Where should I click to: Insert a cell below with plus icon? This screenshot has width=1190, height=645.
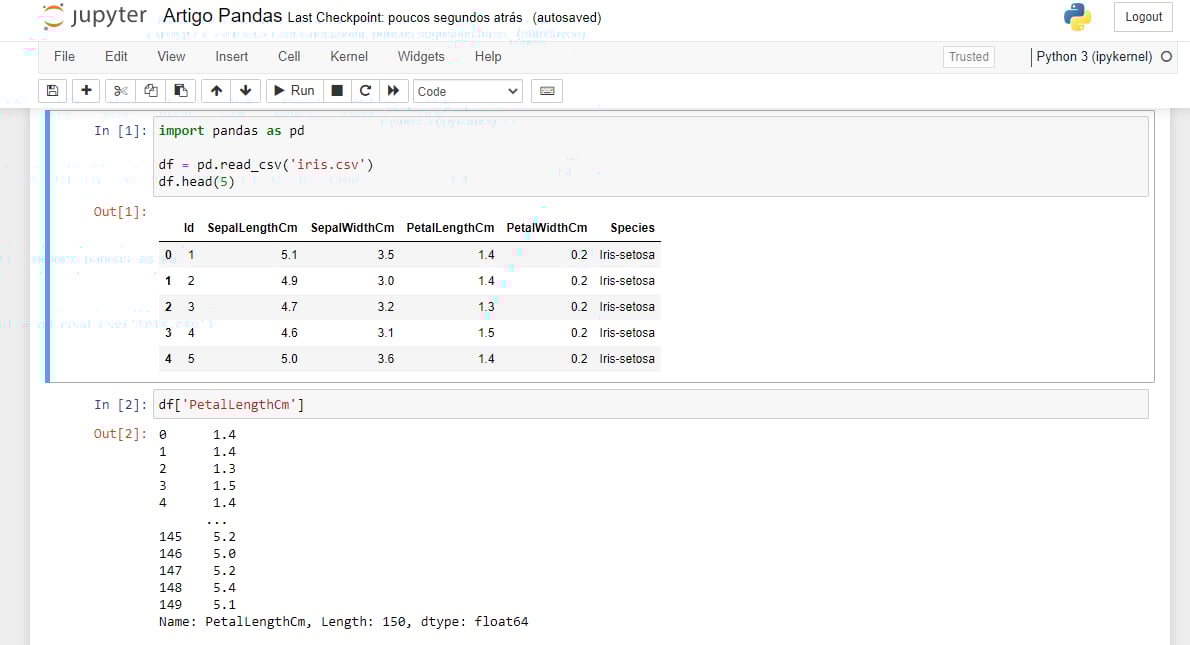click(87, 91)
